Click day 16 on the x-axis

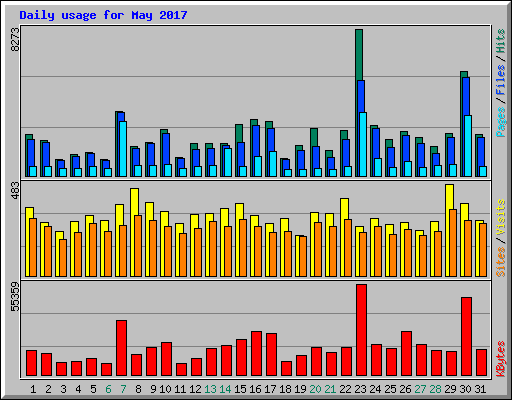(x=255, y=389)
